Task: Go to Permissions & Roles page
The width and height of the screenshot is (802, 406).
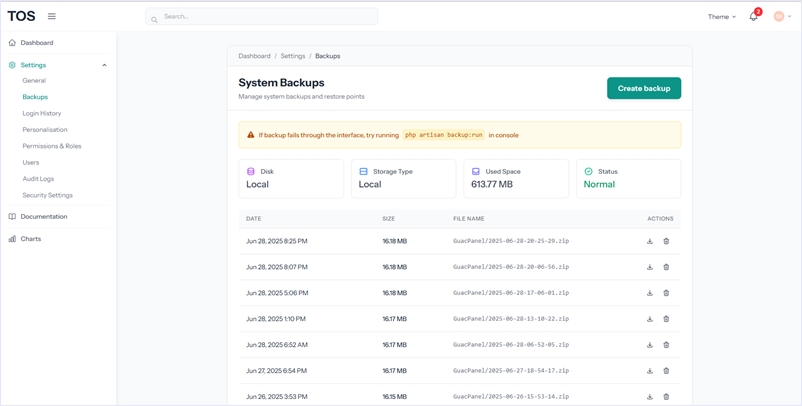Action: (52, 146)
